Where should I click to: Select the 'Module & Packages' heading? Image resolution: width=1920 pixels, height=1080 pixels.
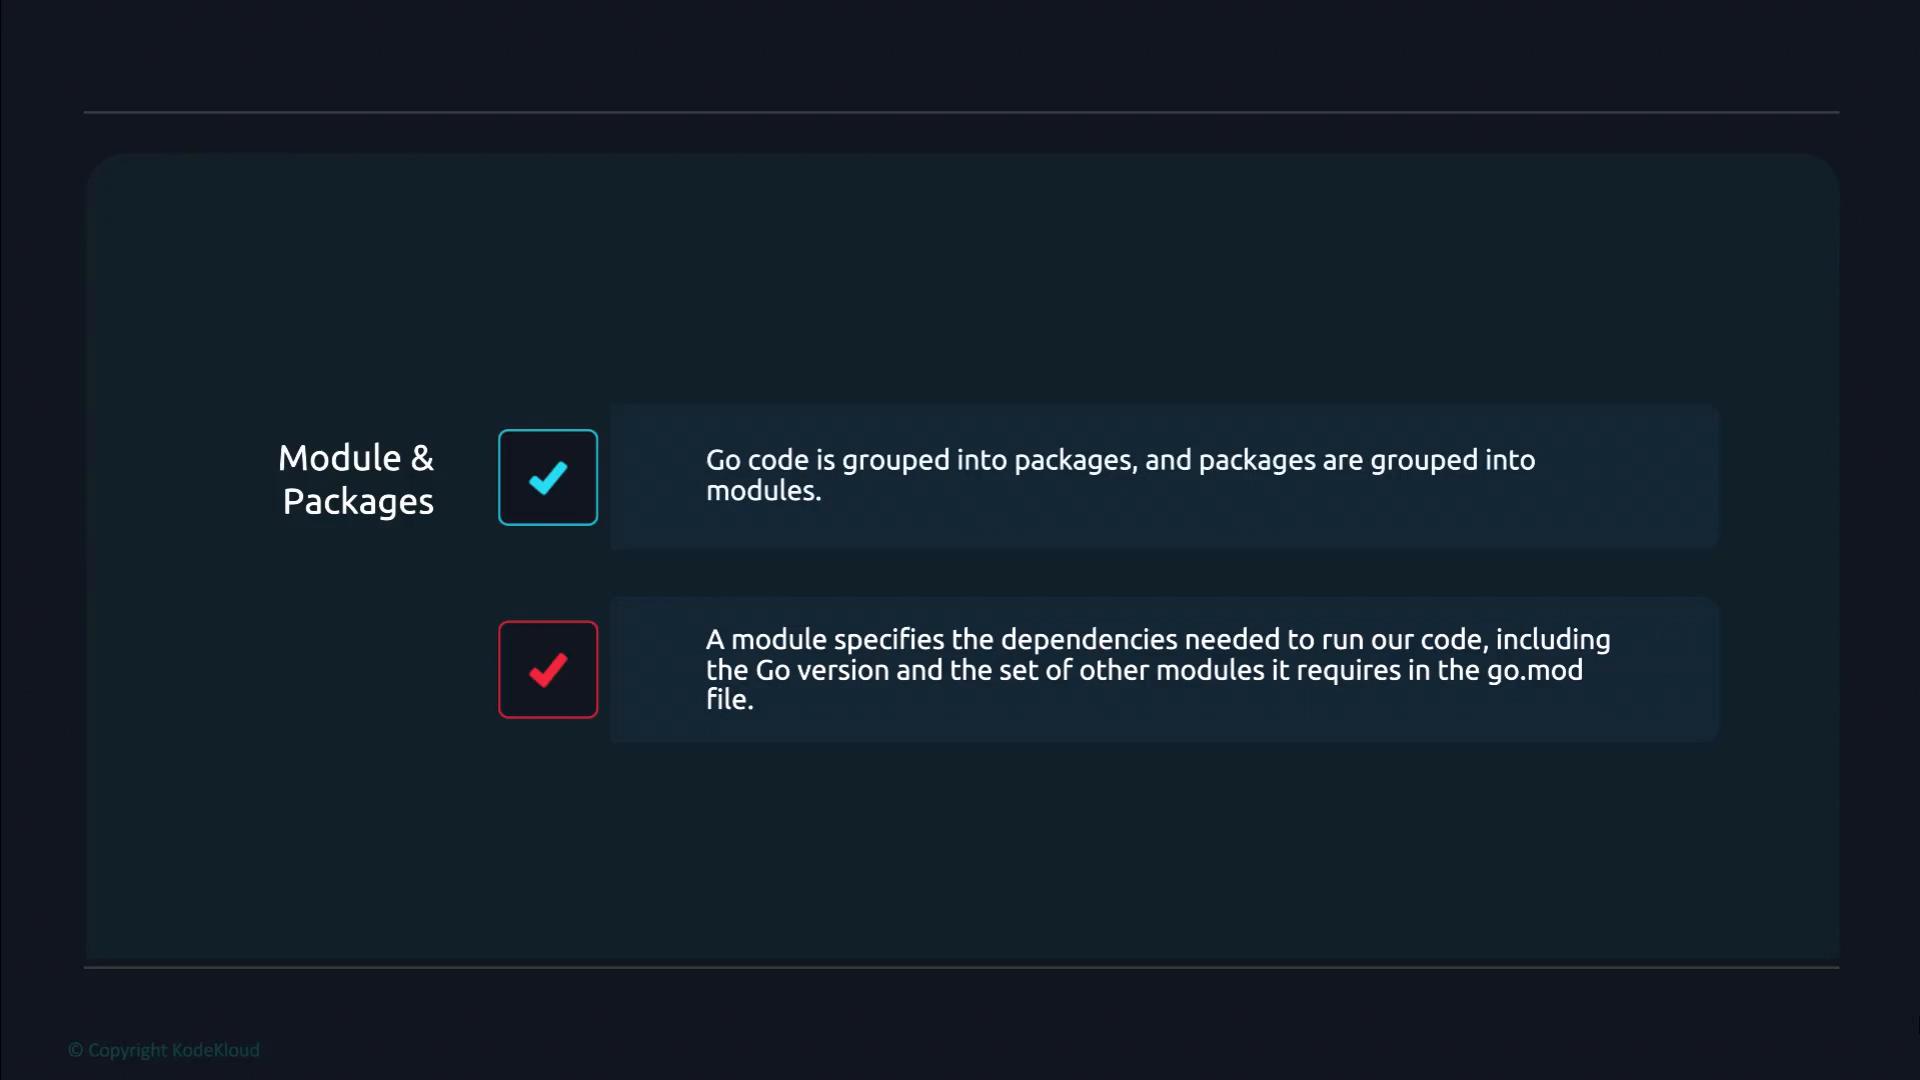[x=357, y=479]
